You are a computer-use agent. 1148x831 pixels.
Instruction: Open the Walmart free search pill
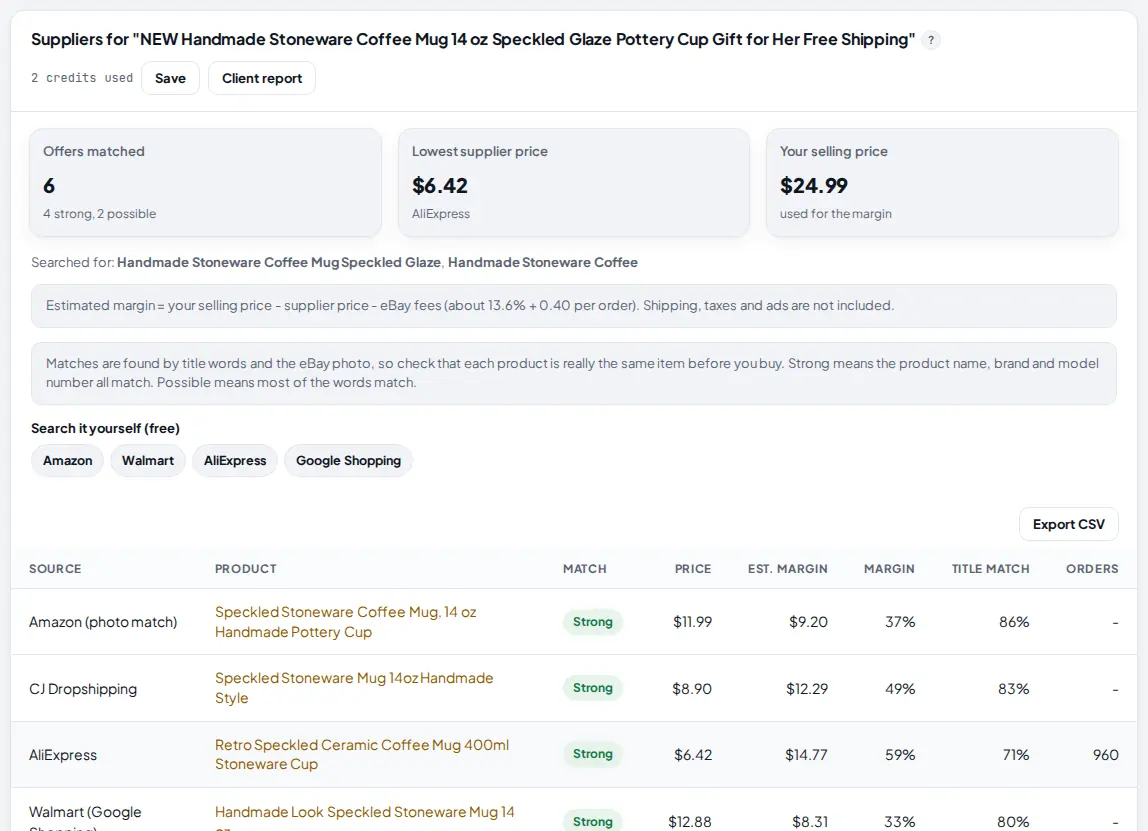[x=148, y=461]
